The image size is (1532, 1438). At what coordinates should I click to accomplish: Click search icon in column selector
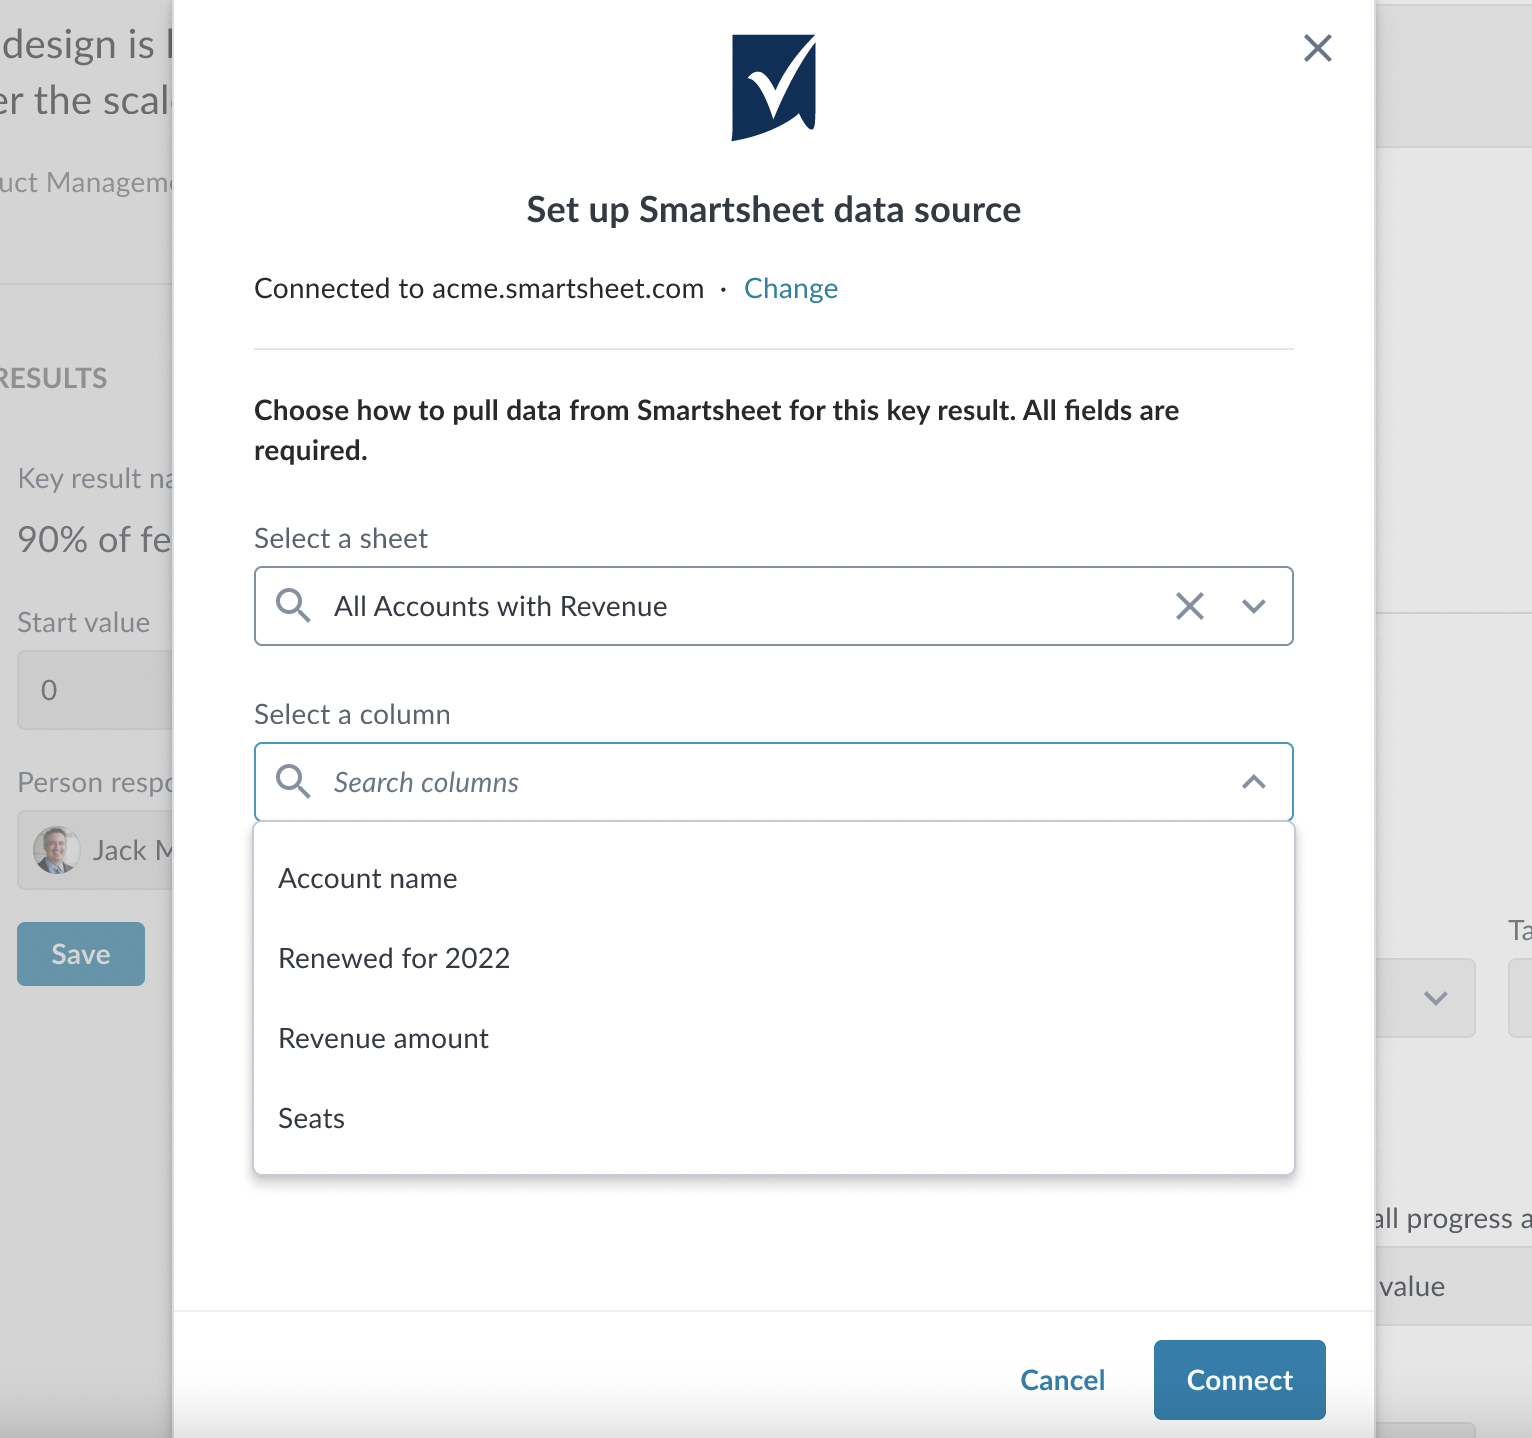pyautogui.click(x=293, y=781)
